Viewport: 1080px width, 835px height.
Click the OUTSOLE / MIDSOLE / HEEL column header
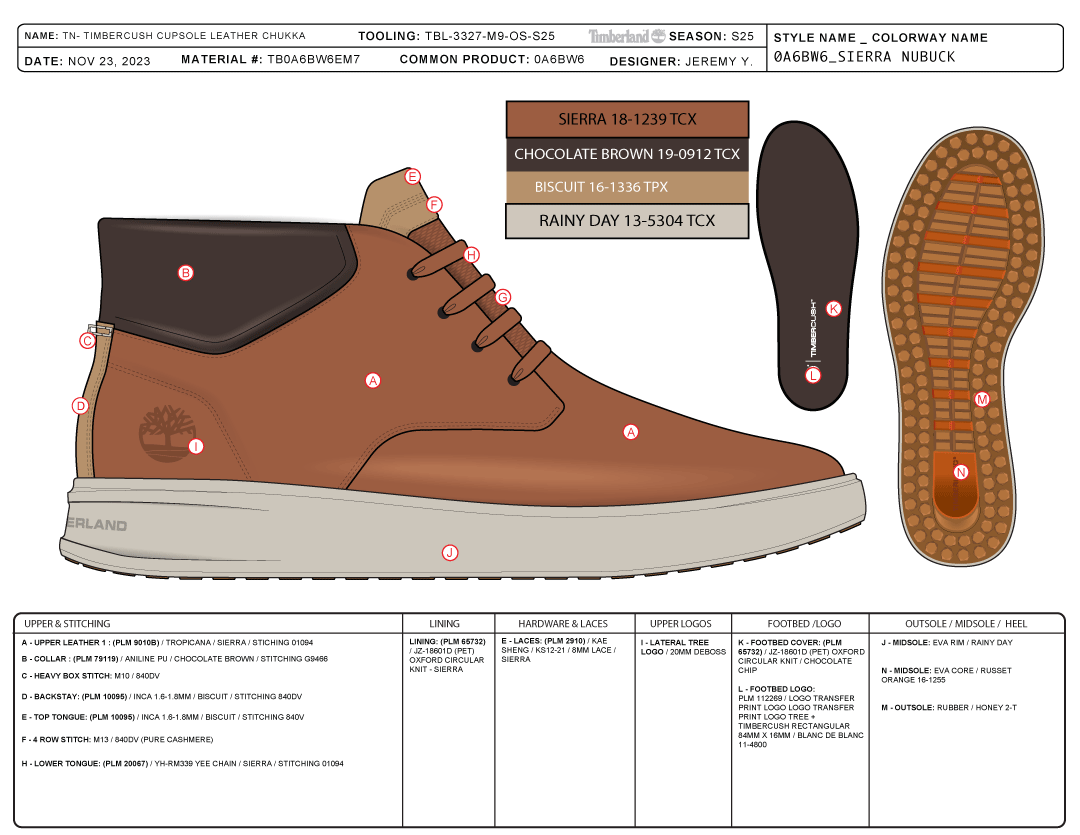pos(966,623)
